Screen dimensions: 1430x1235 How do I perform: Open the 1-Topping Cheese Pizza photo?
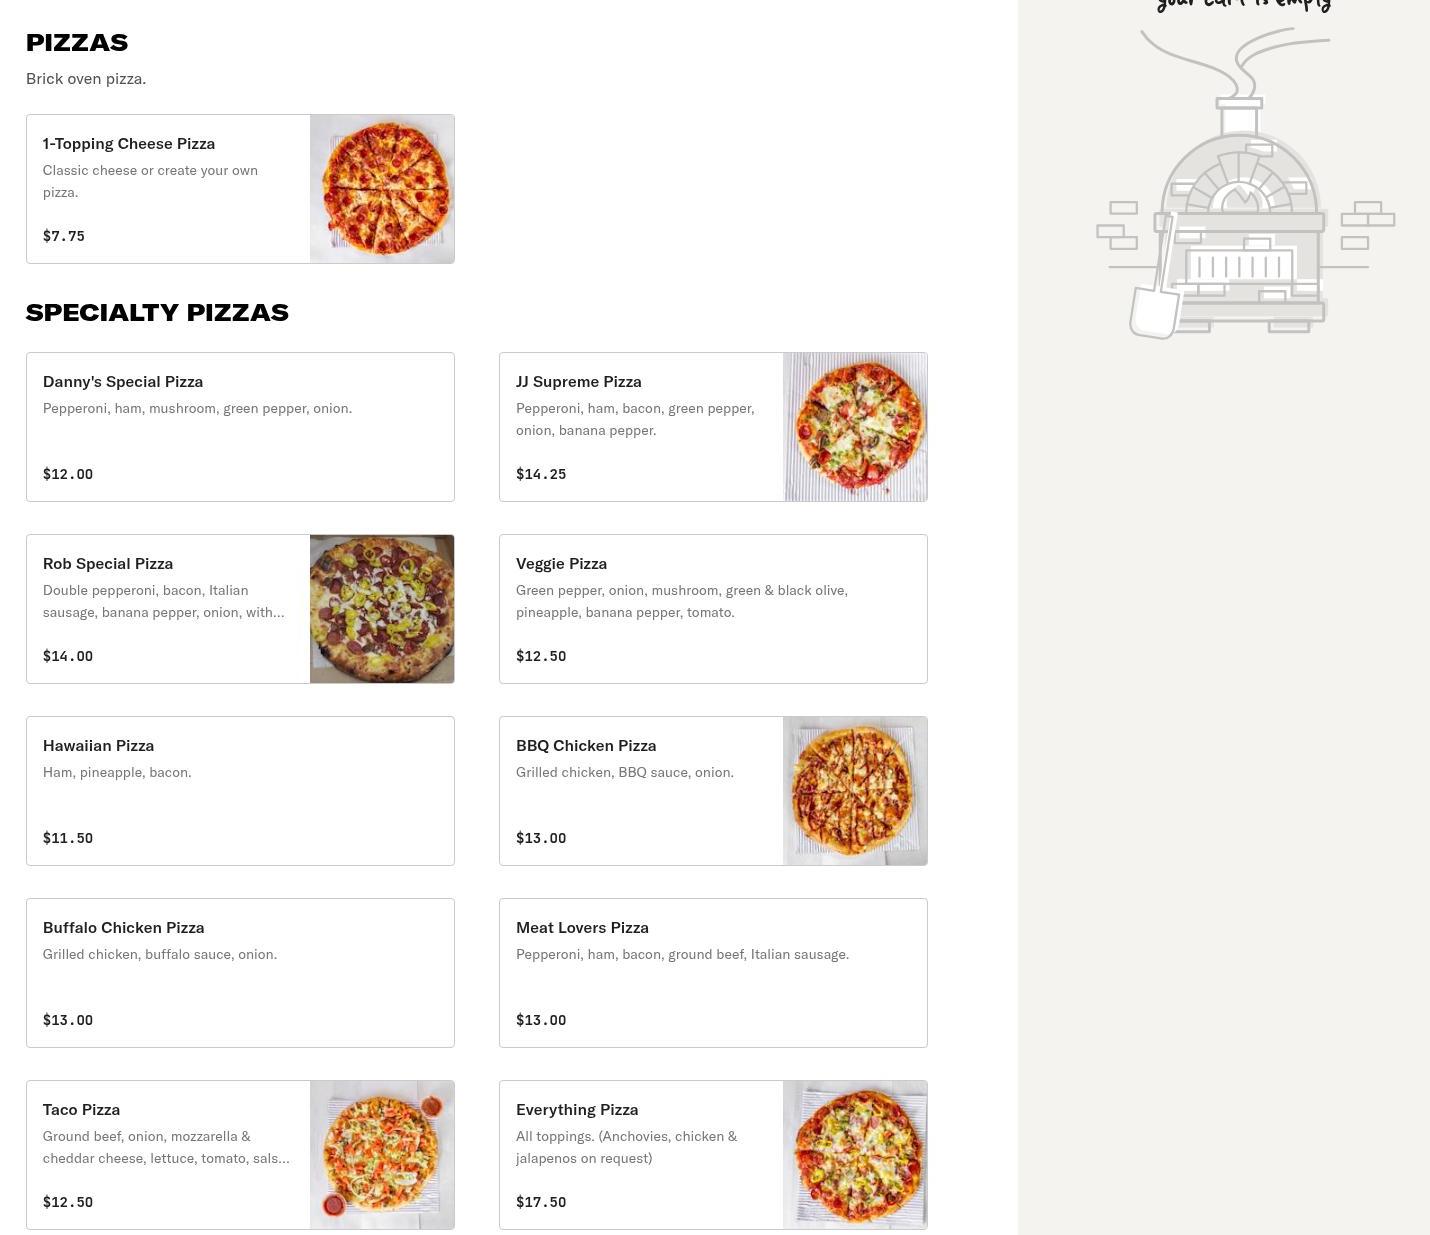[382, 189]
